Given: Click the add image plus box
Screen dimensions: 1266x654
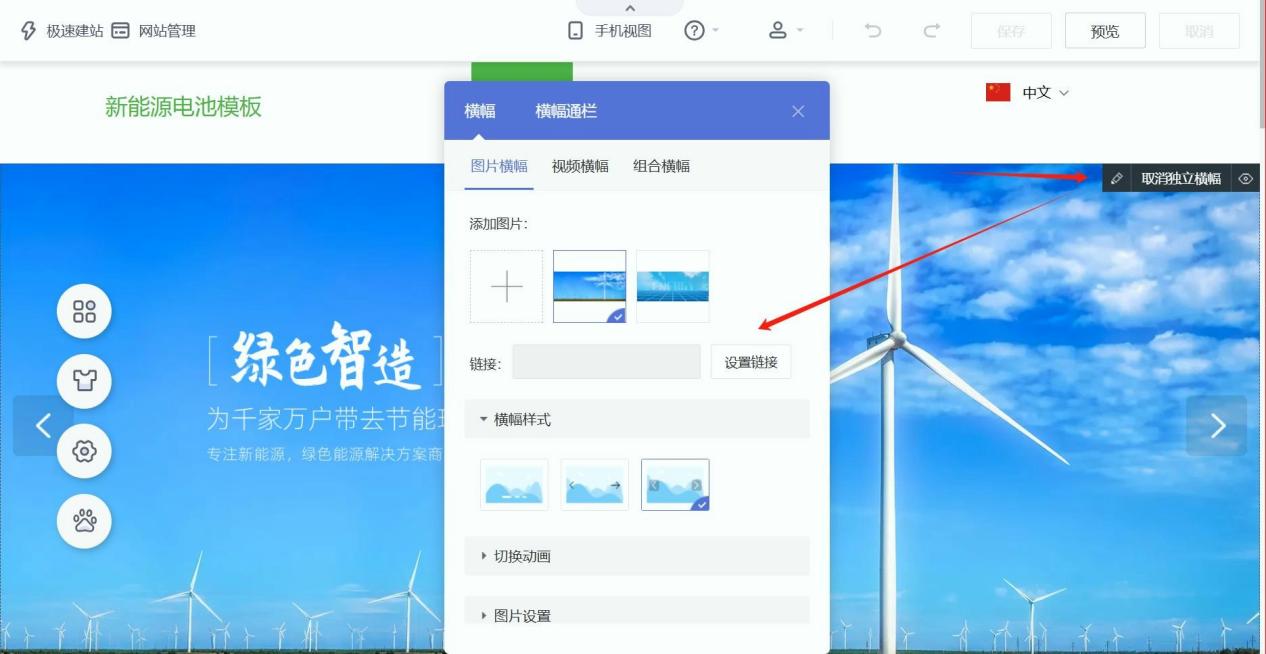Looking at the screenshot, I should point(507,286).
